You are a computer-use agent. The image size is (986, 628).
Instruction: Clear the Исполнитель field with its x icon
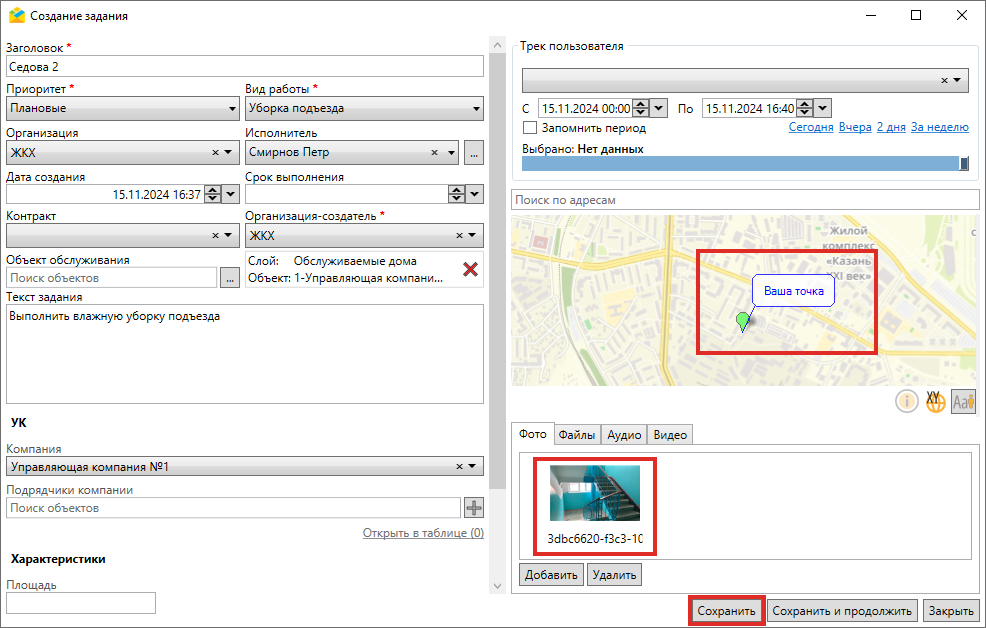(435, 153)
